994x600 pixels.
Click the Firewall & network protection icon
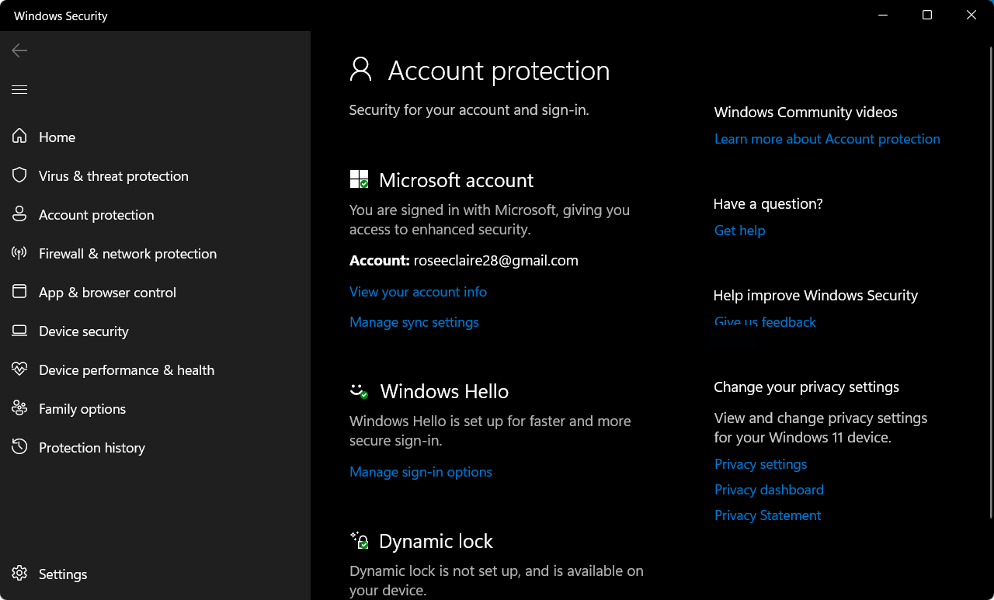(x=20, y=253)
